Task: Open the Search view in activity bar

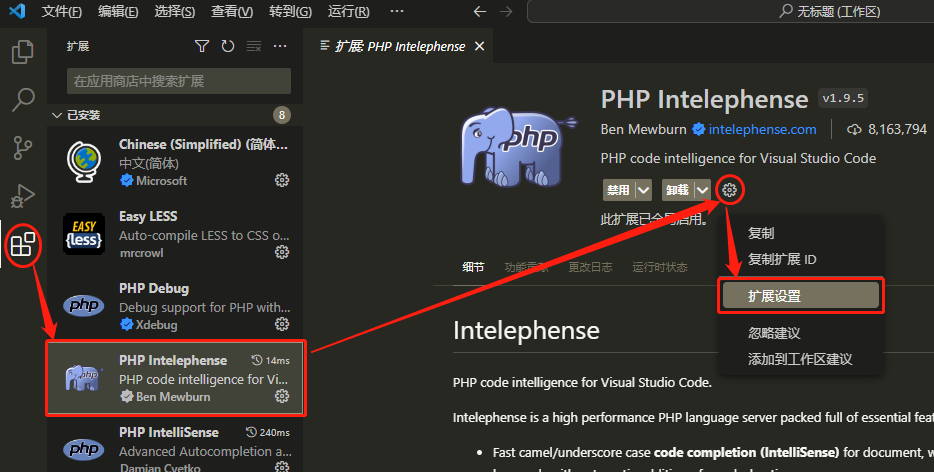Action: (23, 100)
